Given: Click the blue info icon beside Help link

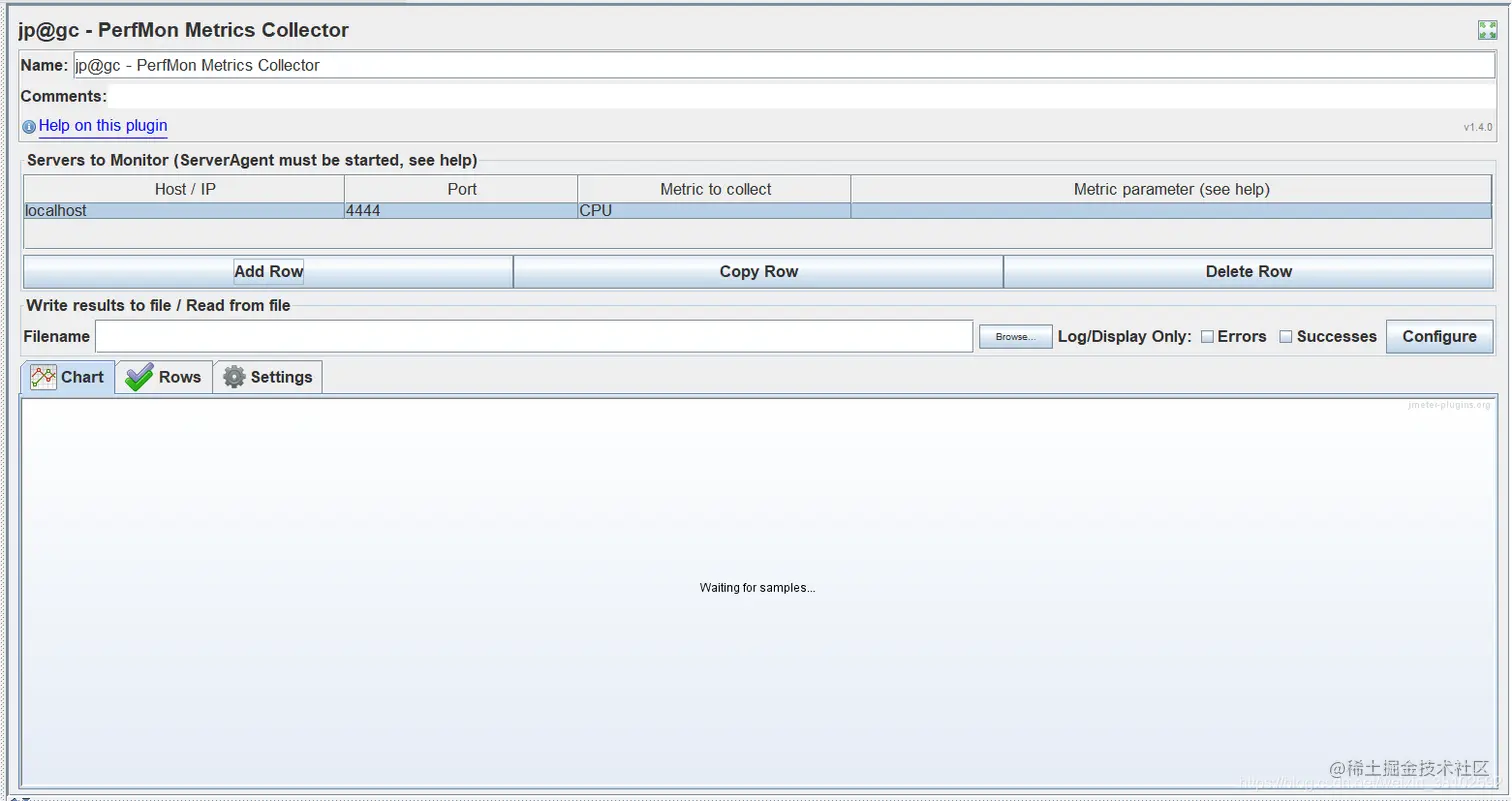Looking at the screenshot, I should pos(29,127).
